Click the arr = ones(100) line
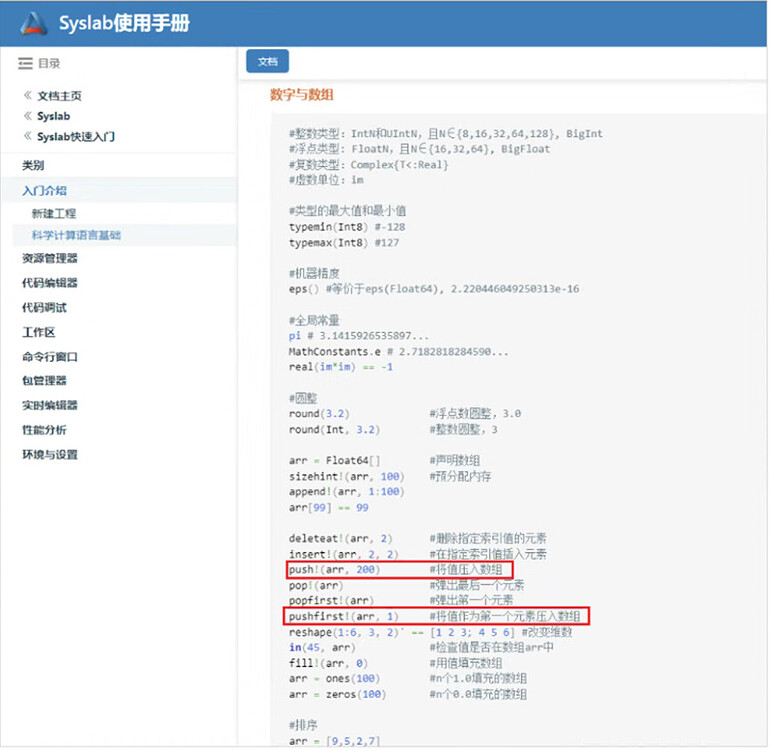The width and height of the screenshot is (771, 750). pyautogui.click(x=408, y=679)
